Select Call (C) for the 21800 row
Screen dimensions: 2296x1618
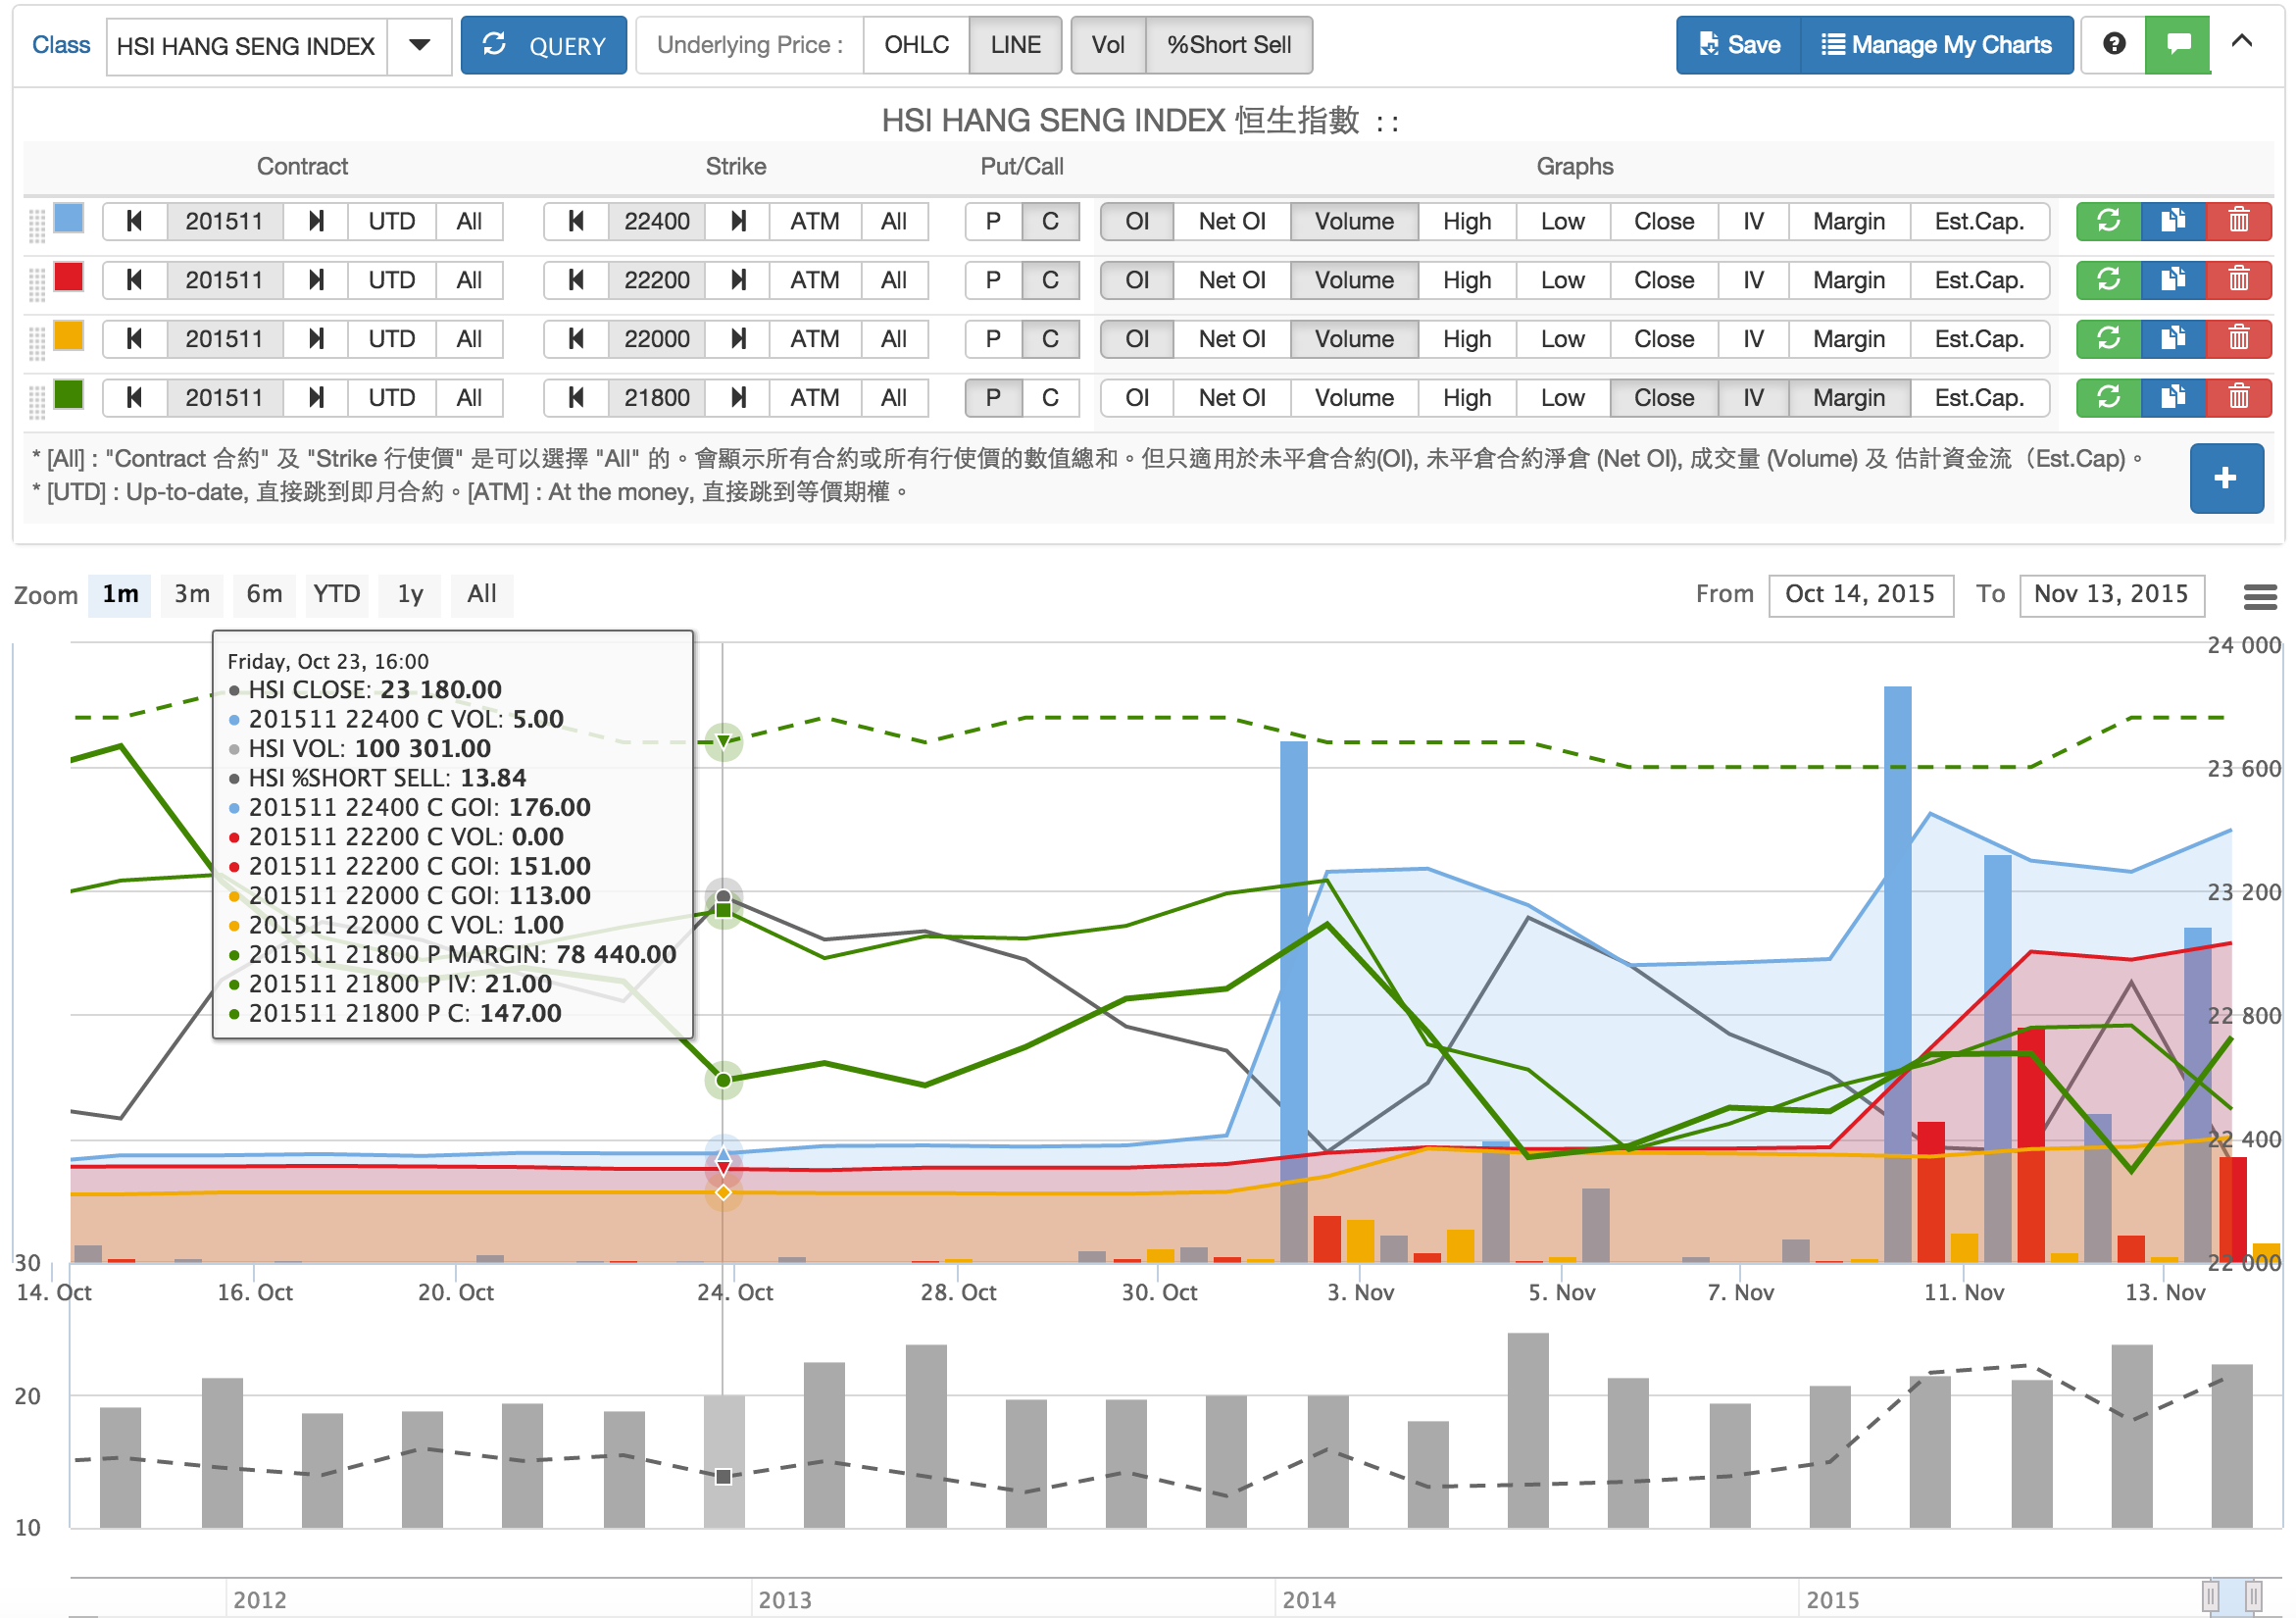coord(1050,398)
